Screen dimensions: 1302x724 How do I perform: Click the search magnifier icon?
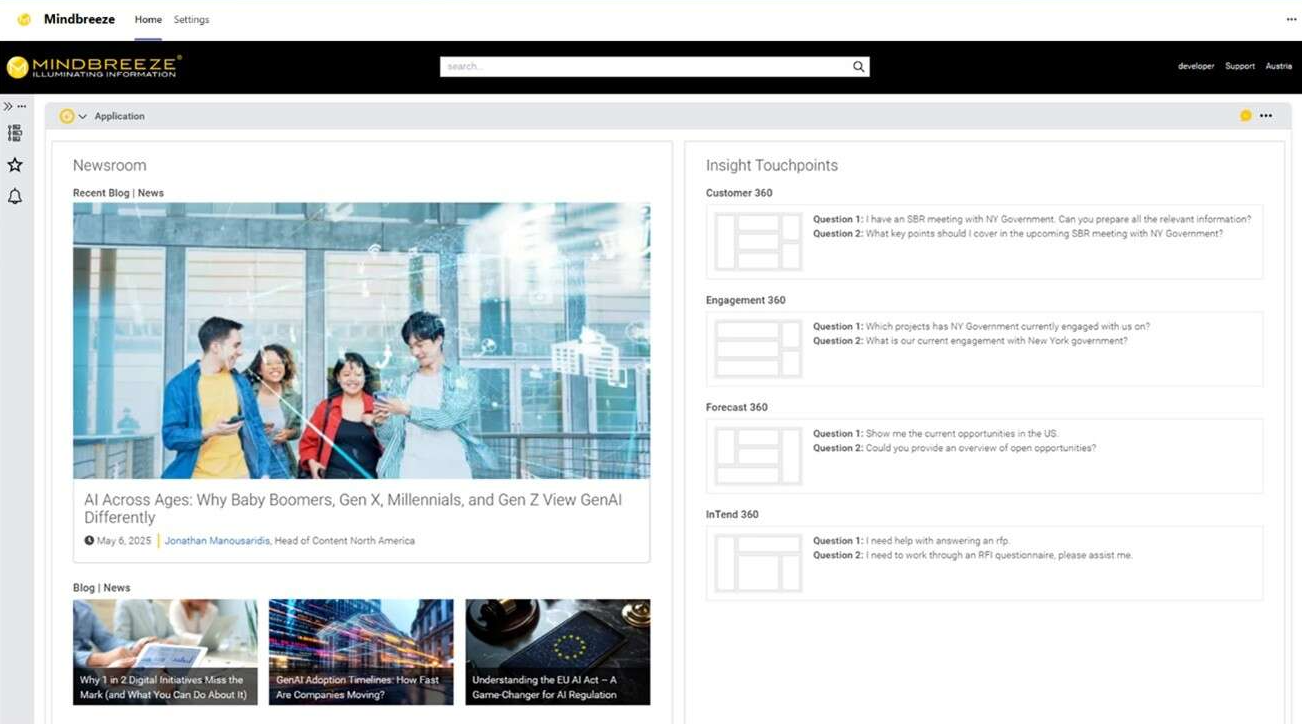pos(858,67)
